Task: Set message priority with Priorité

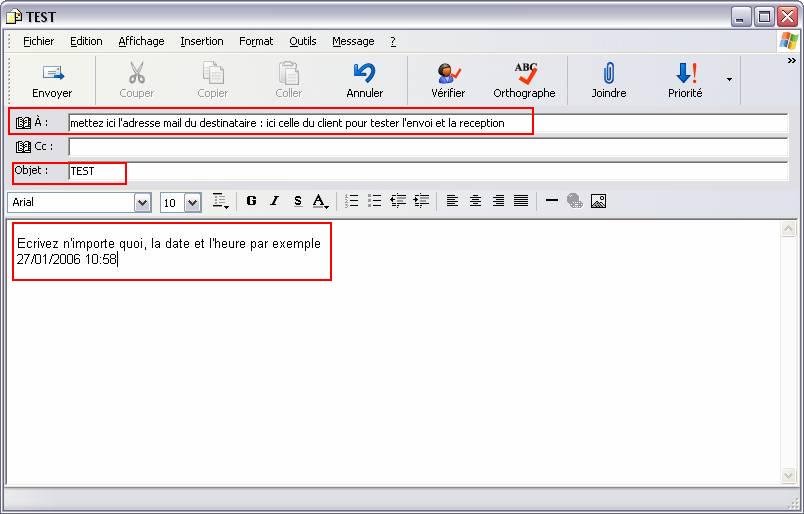Action: (685, 81)
